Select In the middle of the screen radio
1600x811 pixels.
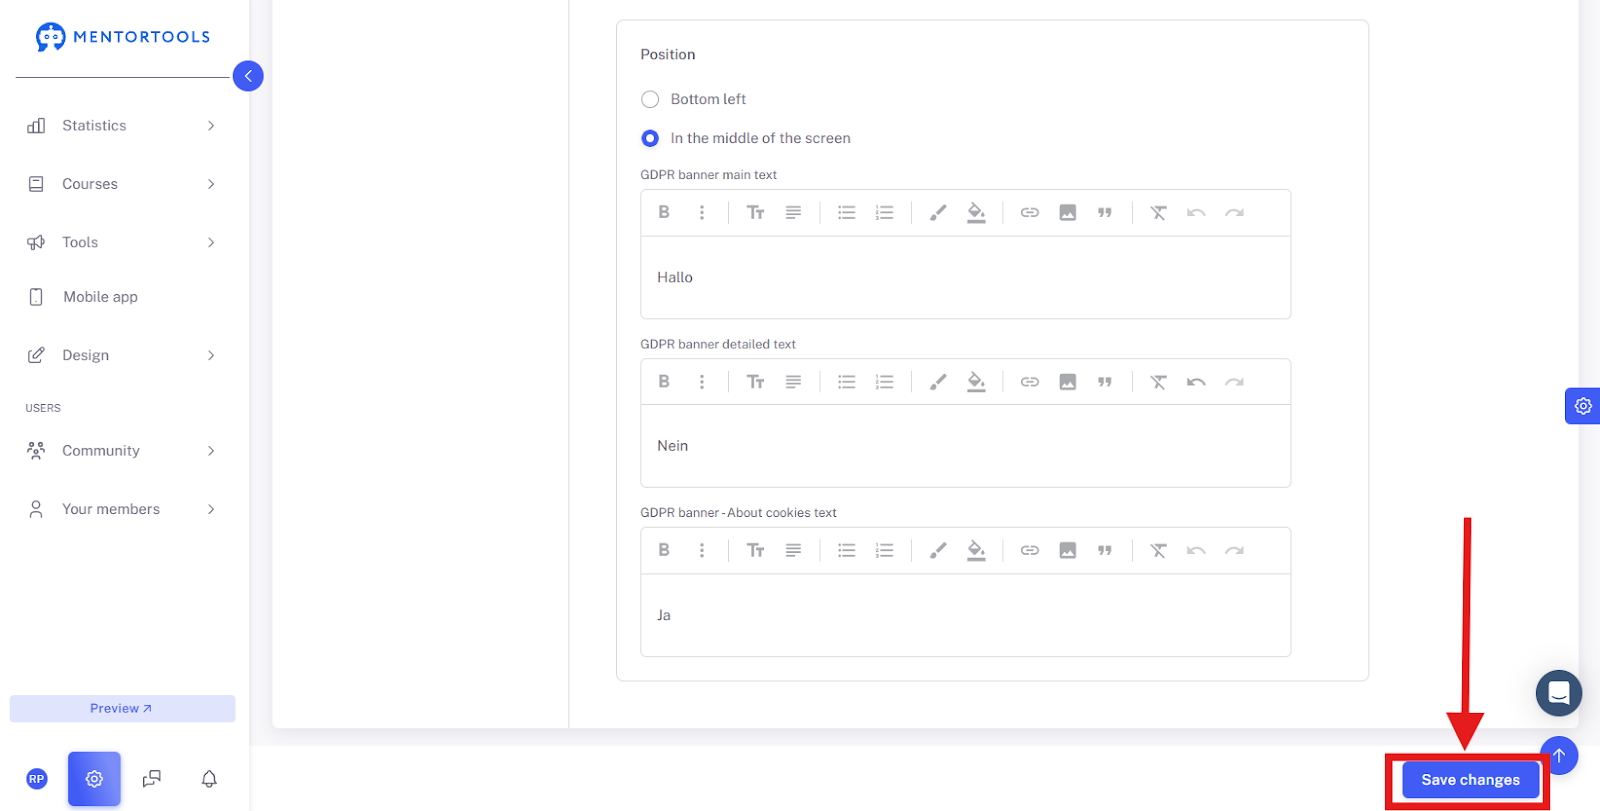(650, 138)
